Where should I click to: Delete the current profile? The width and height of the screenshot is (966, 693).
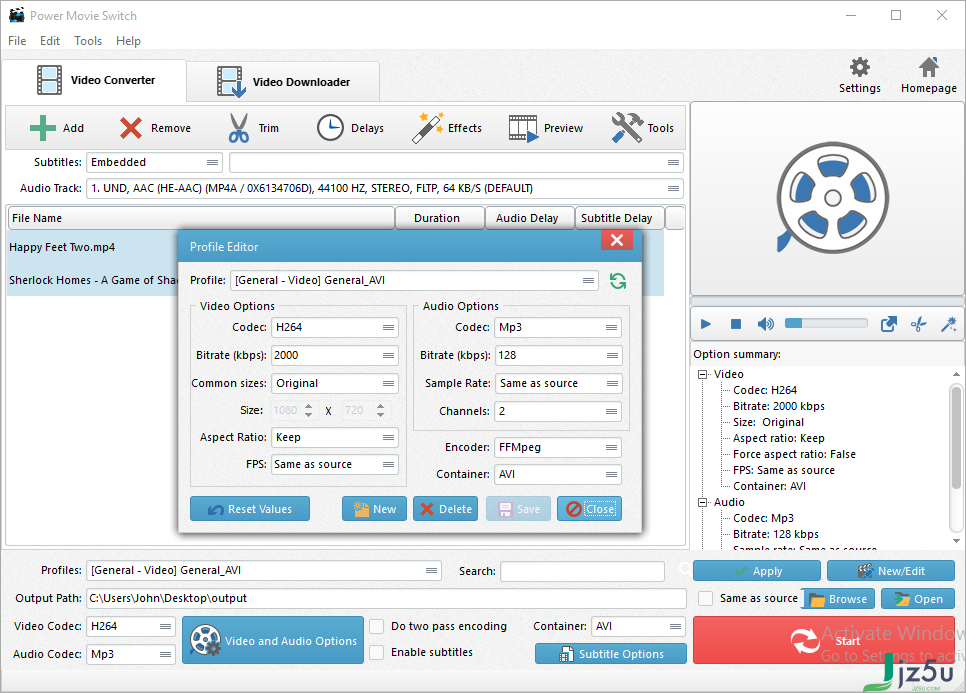tap(445, 509)
